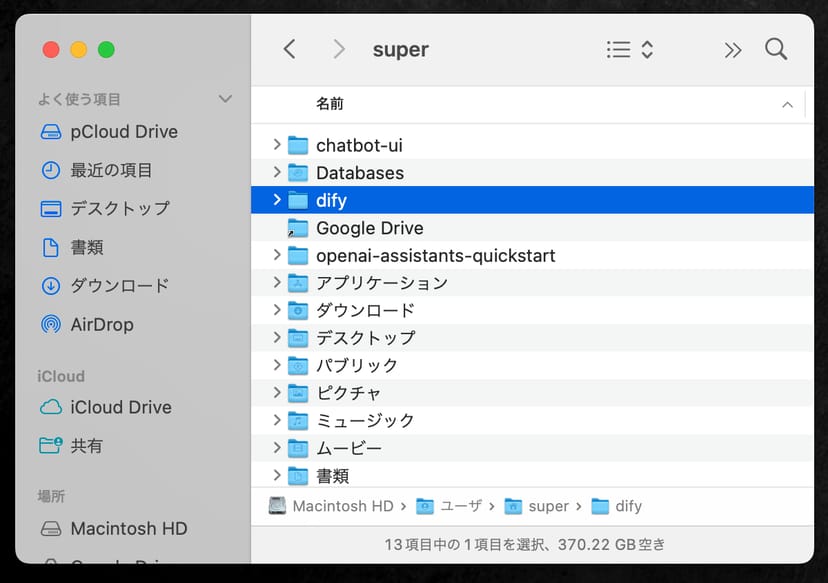Select Macintosh HD under 場所
This screenshot has width=828, height=583.
(128, 528)
